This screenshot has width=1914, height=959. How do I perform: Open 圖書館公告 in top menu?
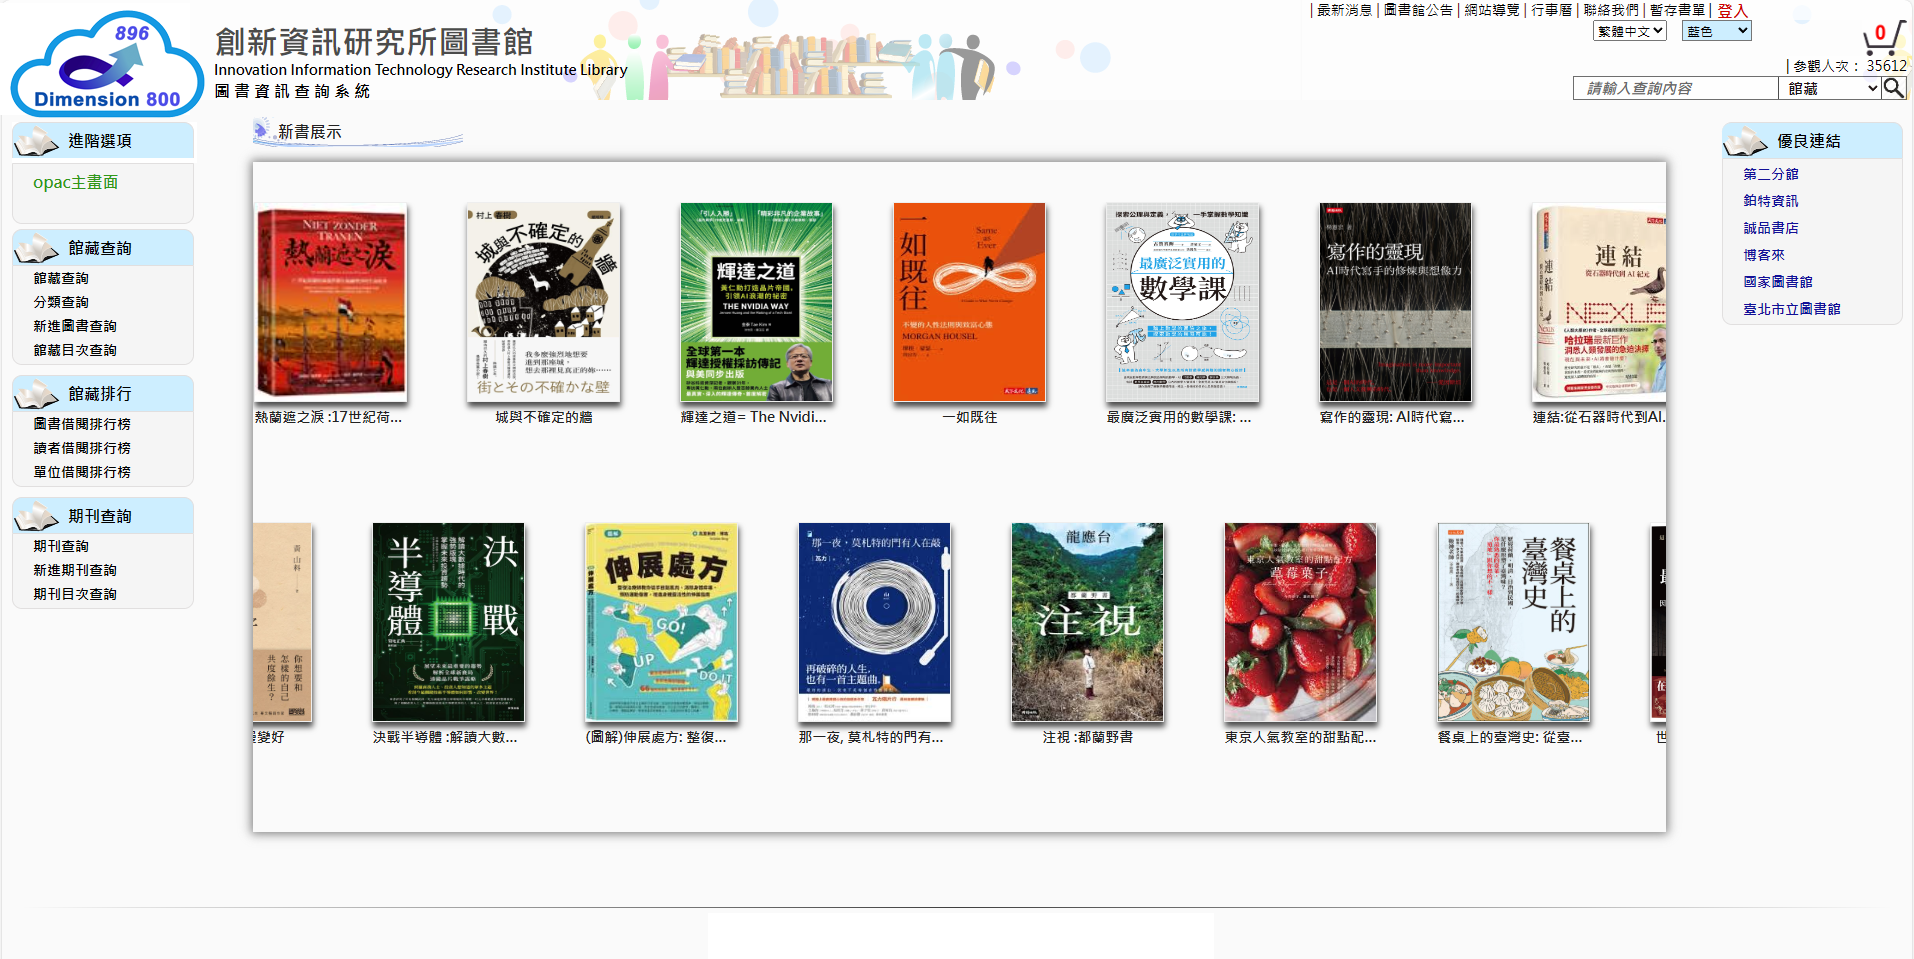point(1418,10)
